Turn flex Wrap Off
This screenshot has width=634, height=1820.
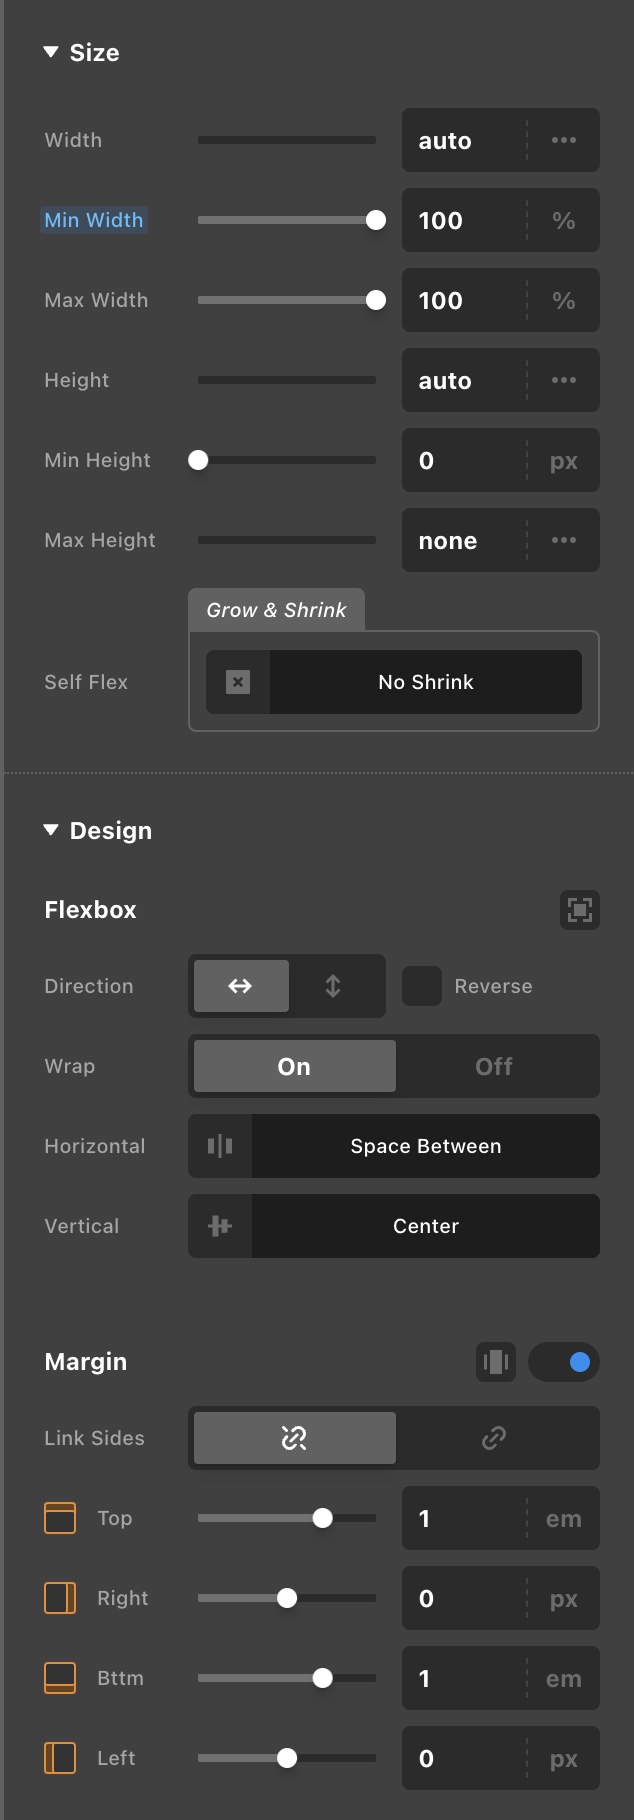494,1066
